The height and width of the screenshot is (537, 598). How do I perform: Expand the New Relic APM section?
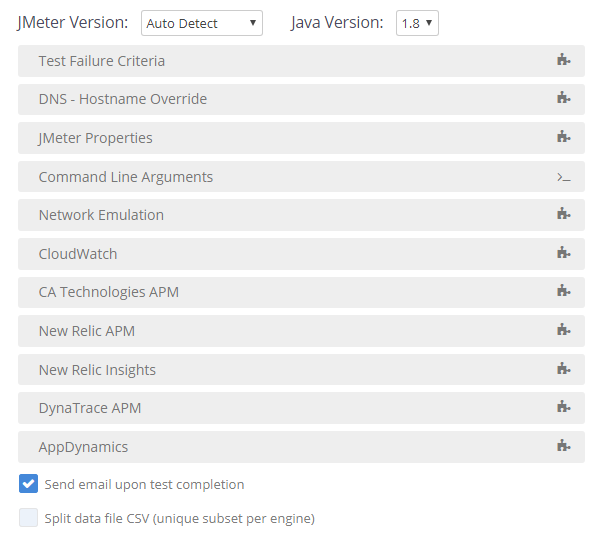pyautogui.click(x=301, y=331)
